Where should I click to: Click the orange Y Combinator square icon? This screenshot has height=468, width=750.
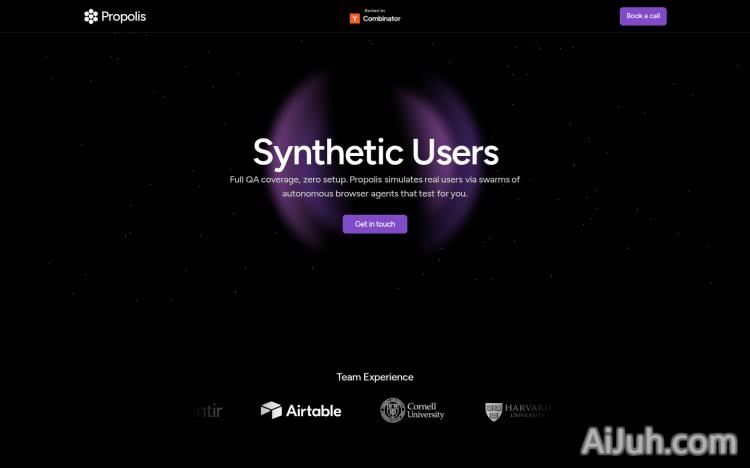point(354,18)
